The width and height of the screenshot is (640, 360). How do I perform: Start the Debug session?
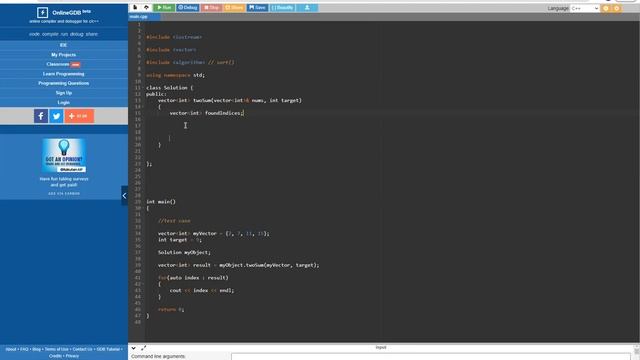188,7
